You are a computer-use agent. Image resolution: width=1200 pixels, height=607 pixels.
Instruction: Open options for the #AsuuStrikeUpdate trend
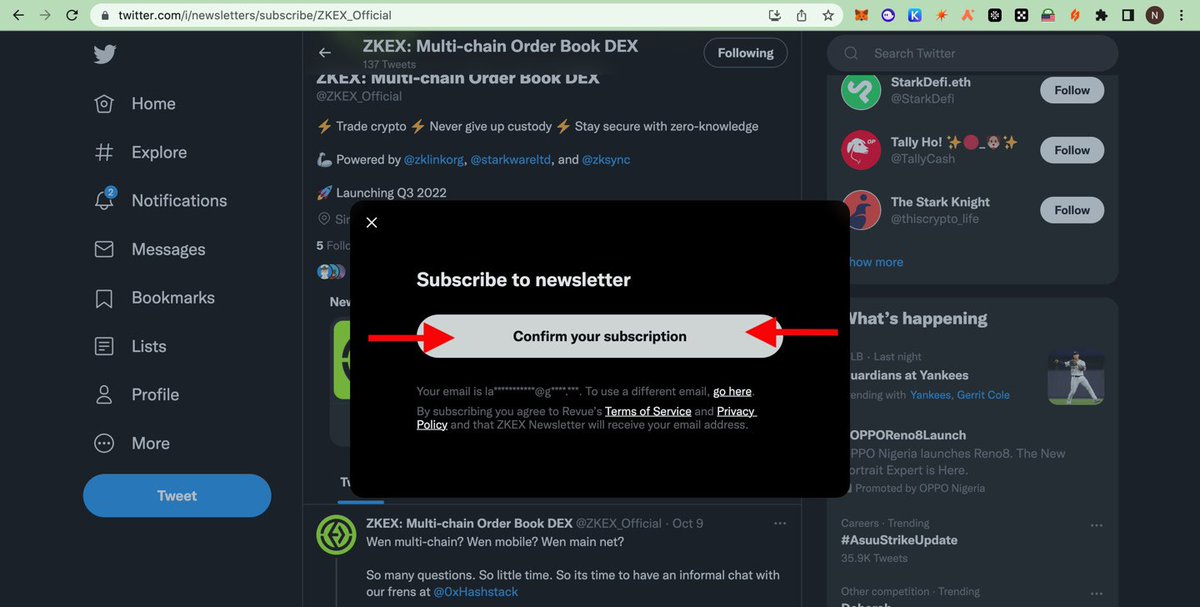pos(1096,525)
